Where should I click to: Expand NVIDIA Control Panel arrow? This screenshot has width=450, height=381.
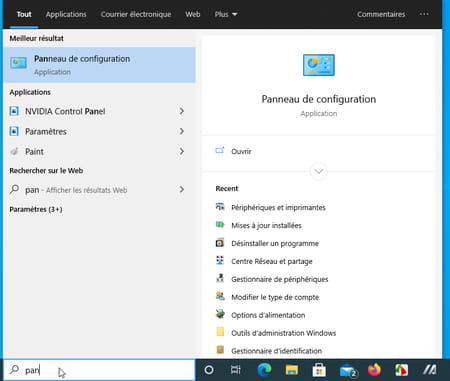pos(182,111)
